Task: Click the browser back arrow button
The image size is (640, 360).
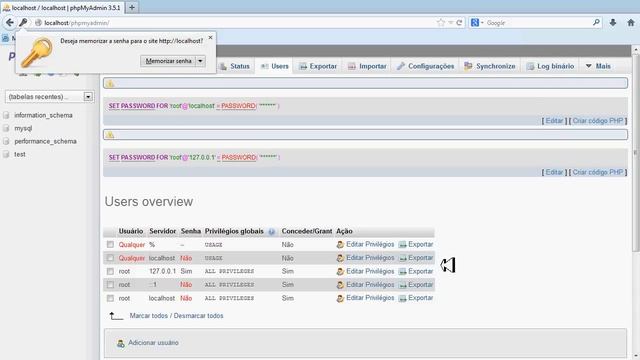Action: coord(10,23)
